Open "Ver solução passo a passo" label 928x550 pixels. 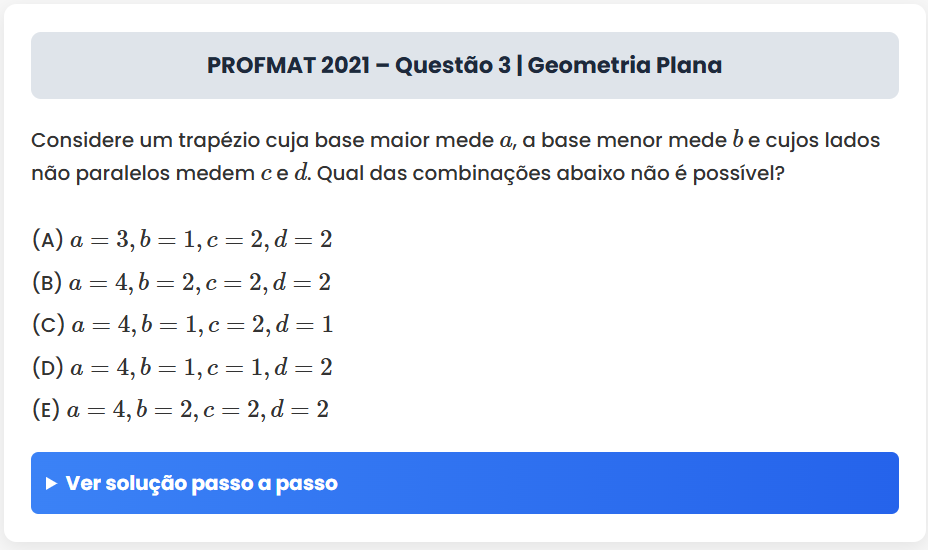[201, 484]
